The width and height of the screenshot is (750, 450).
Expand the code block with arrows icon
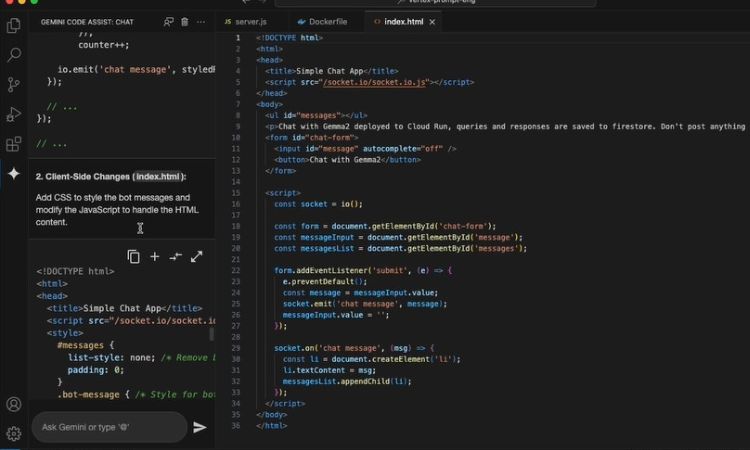click(197, 257)
